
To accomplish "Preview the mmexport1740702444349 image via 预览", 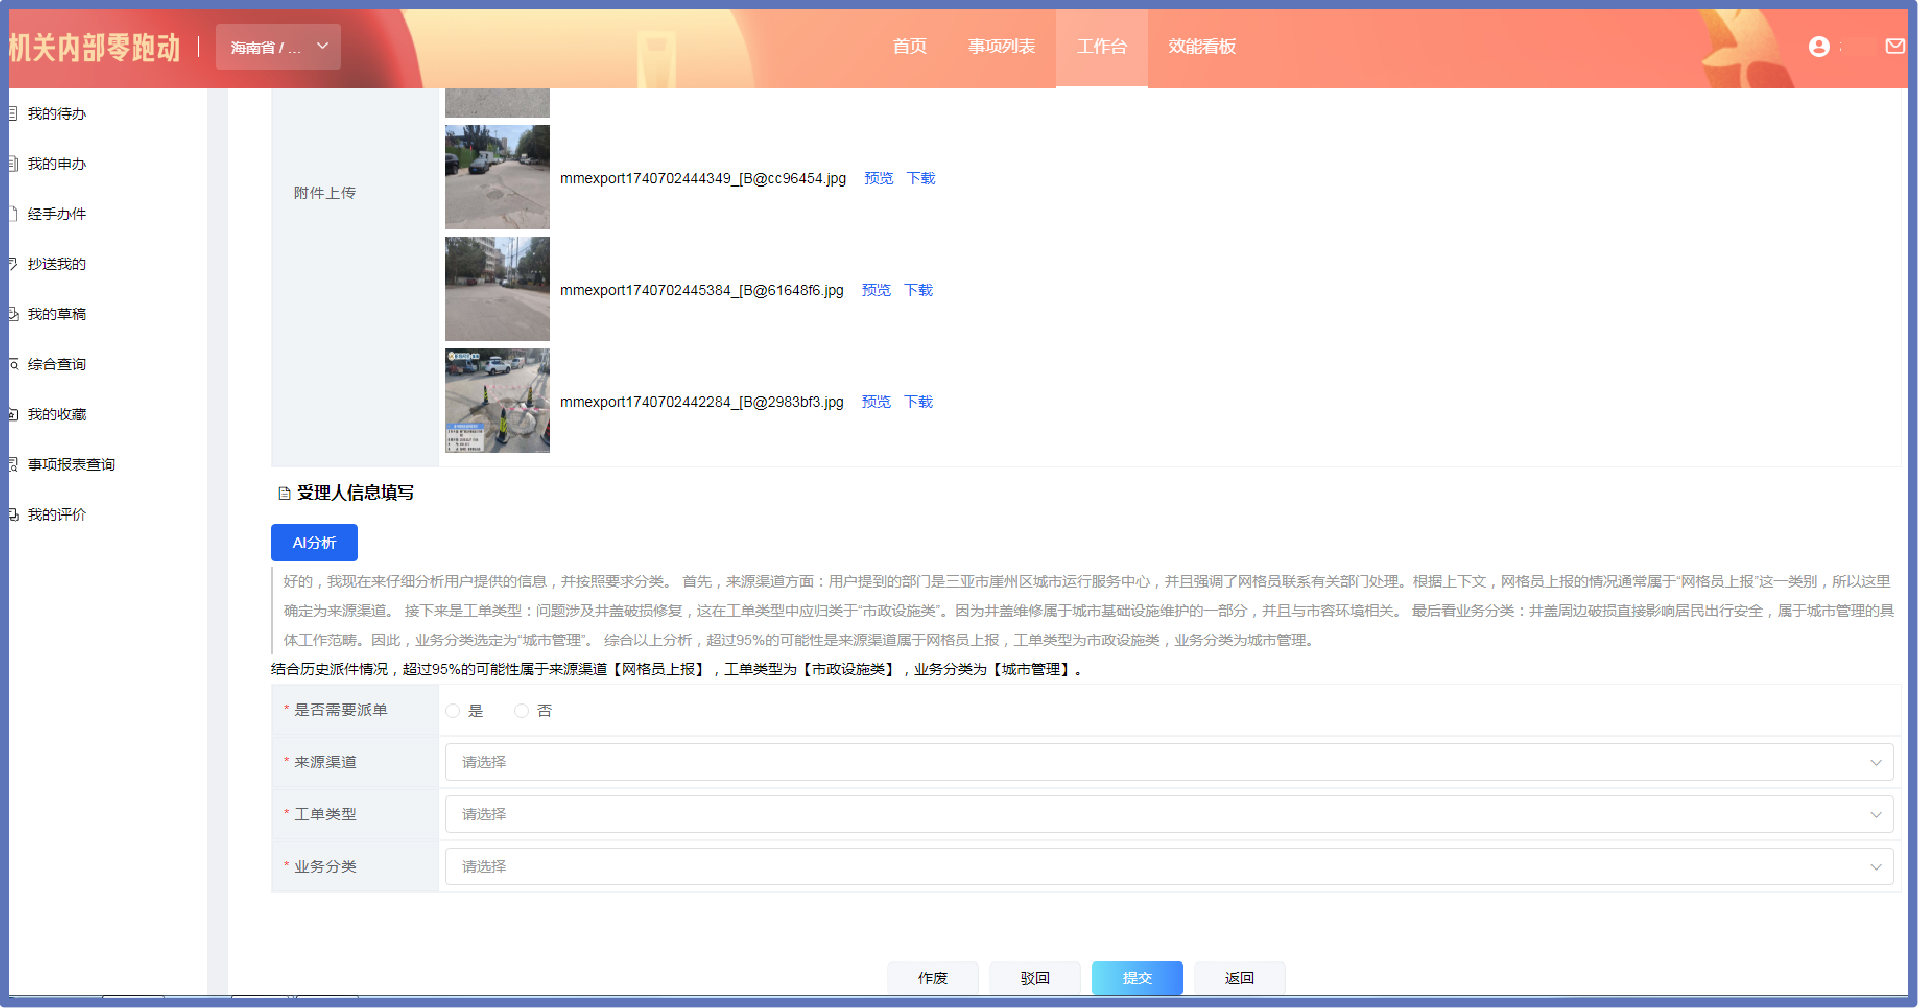I will 879,178.
